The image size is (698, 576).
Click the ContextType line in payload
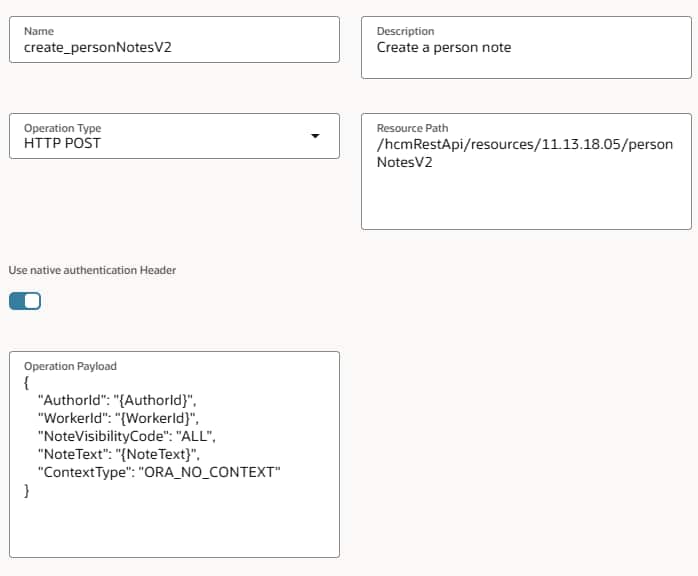159,472
